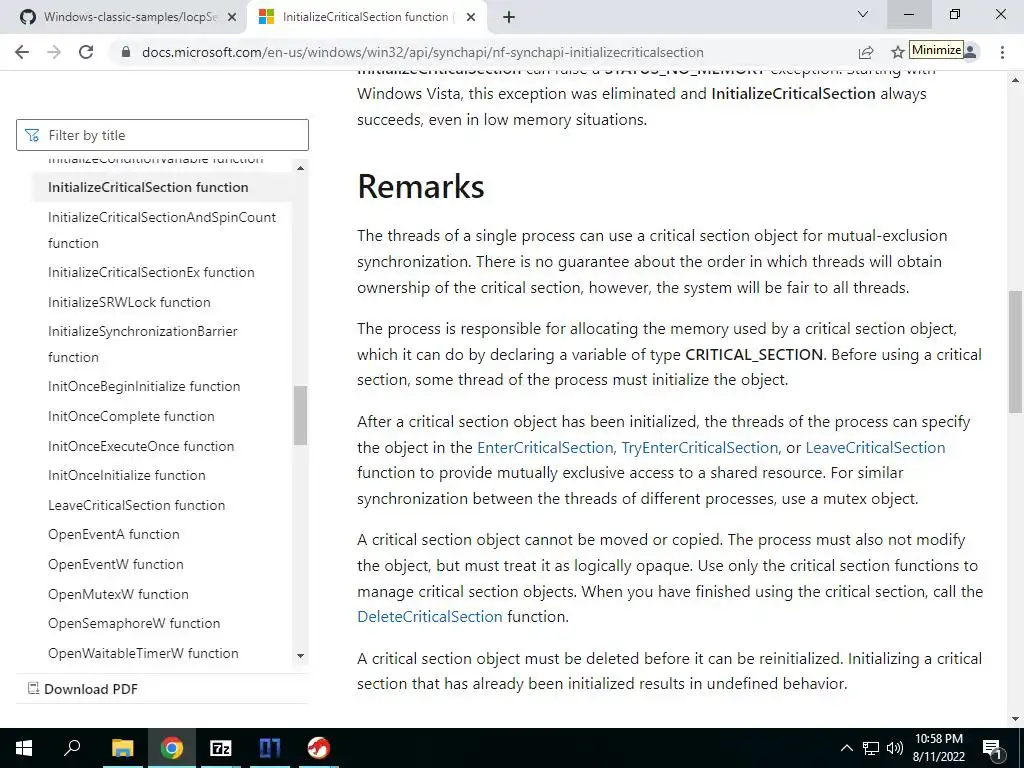The image size is (1024, 768).
Task: Select InitializeCriticalSection function in sidebar
Action: (148, 187)
